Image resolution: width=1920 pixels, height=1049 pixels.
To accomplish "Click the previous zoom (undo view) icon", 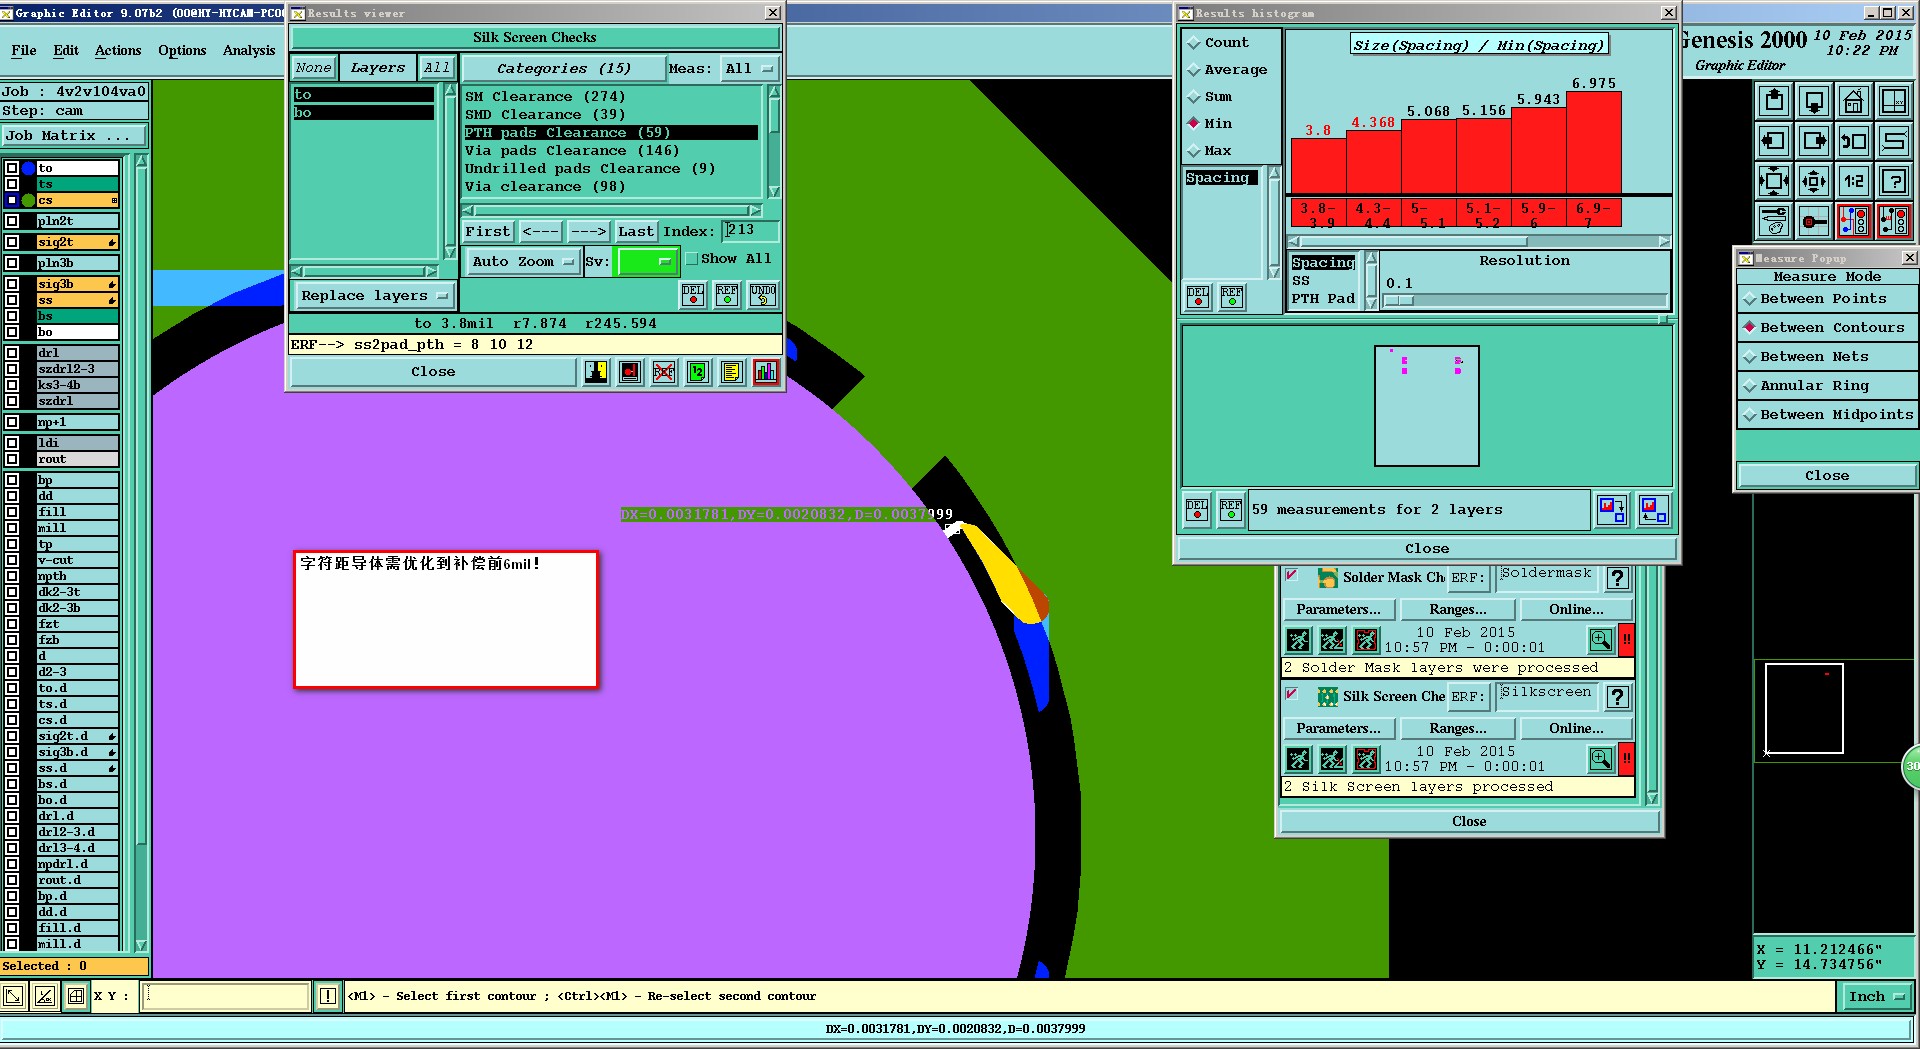I will [x=1854, y=141].
